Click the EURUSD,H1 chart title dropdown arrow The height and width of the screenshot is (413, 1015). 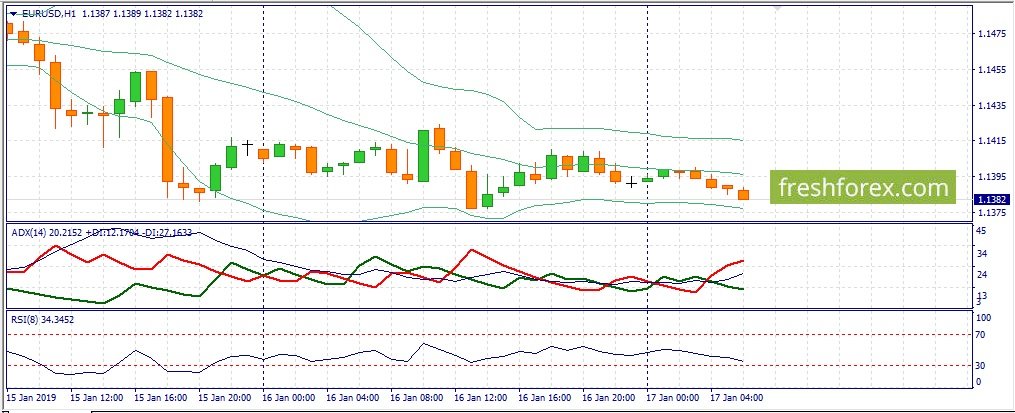[13, 13]
